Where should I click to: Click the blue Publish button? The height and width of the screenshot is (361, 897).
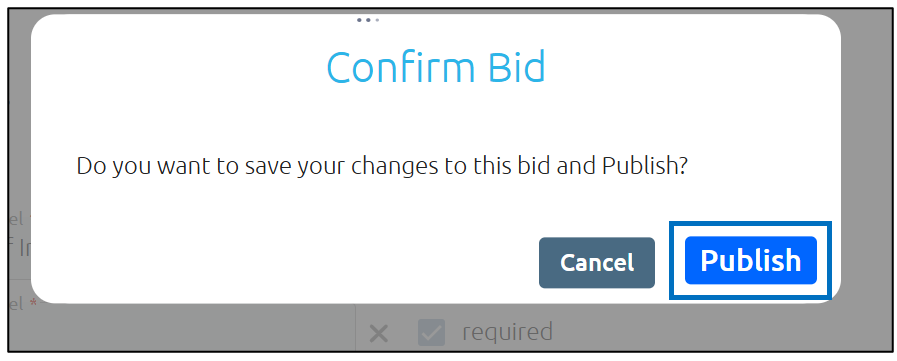coord(751,260)
